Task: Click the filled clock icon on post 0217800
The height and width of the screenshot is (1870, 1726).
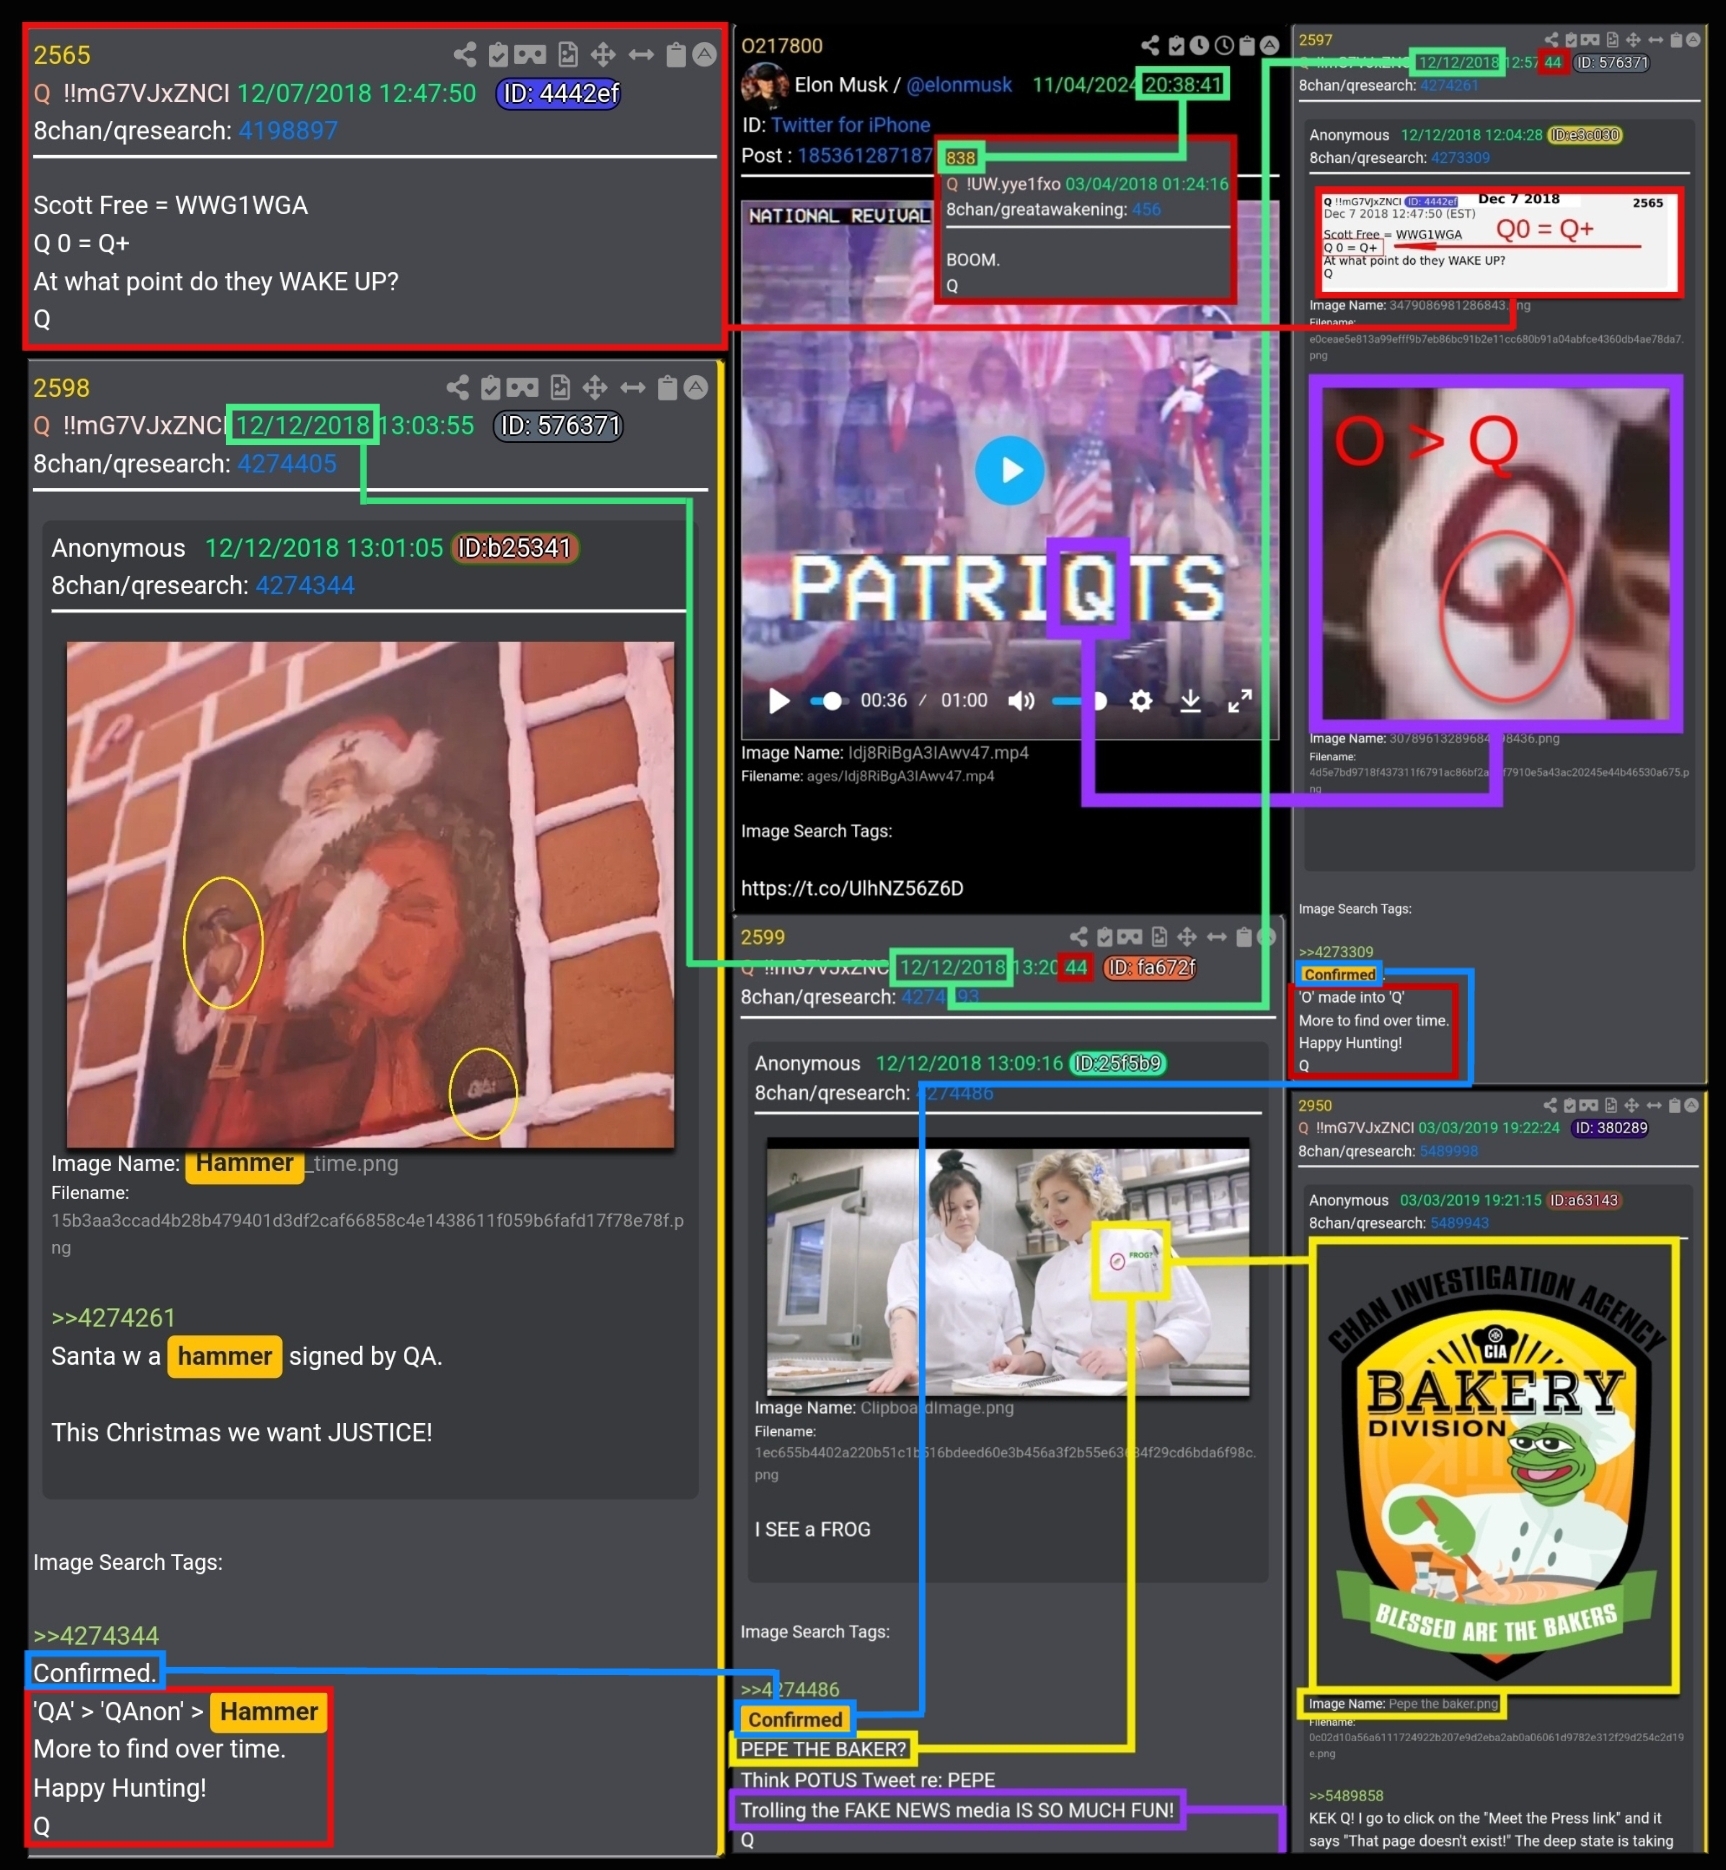Action: 1199,46
